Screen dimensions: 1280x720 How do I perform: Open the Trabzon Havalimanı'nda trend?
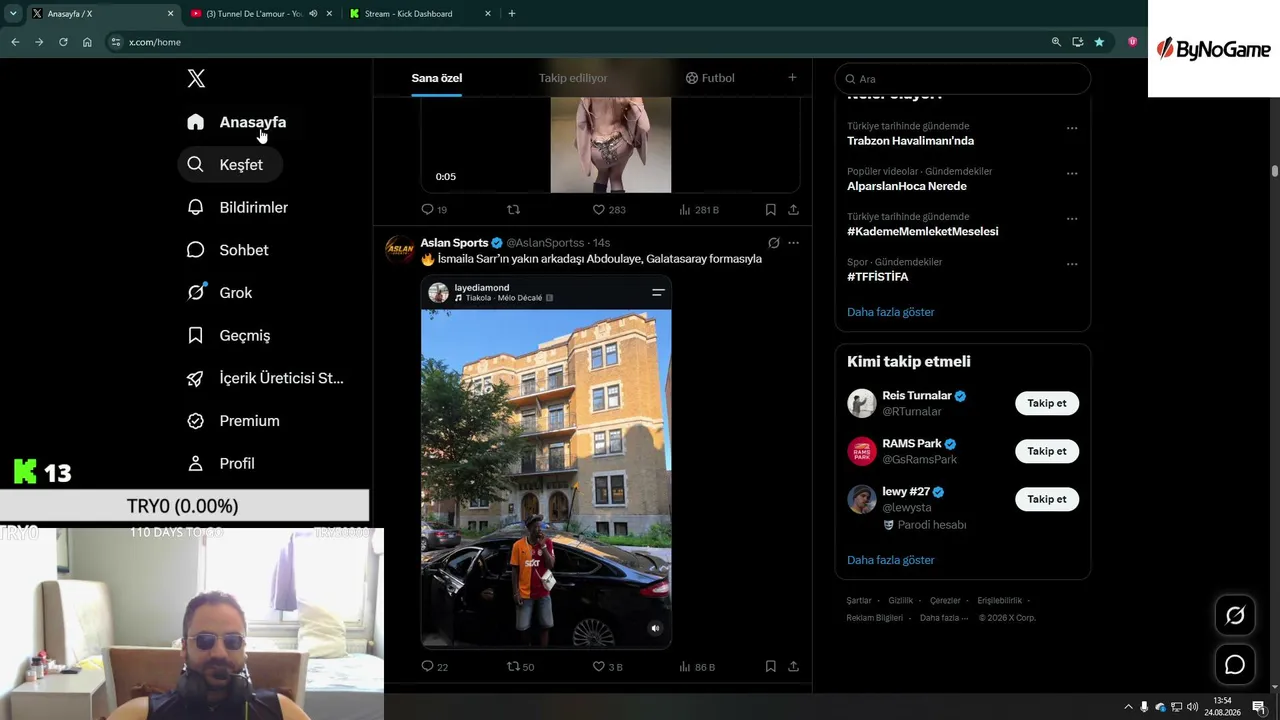(x=910, y=141)
